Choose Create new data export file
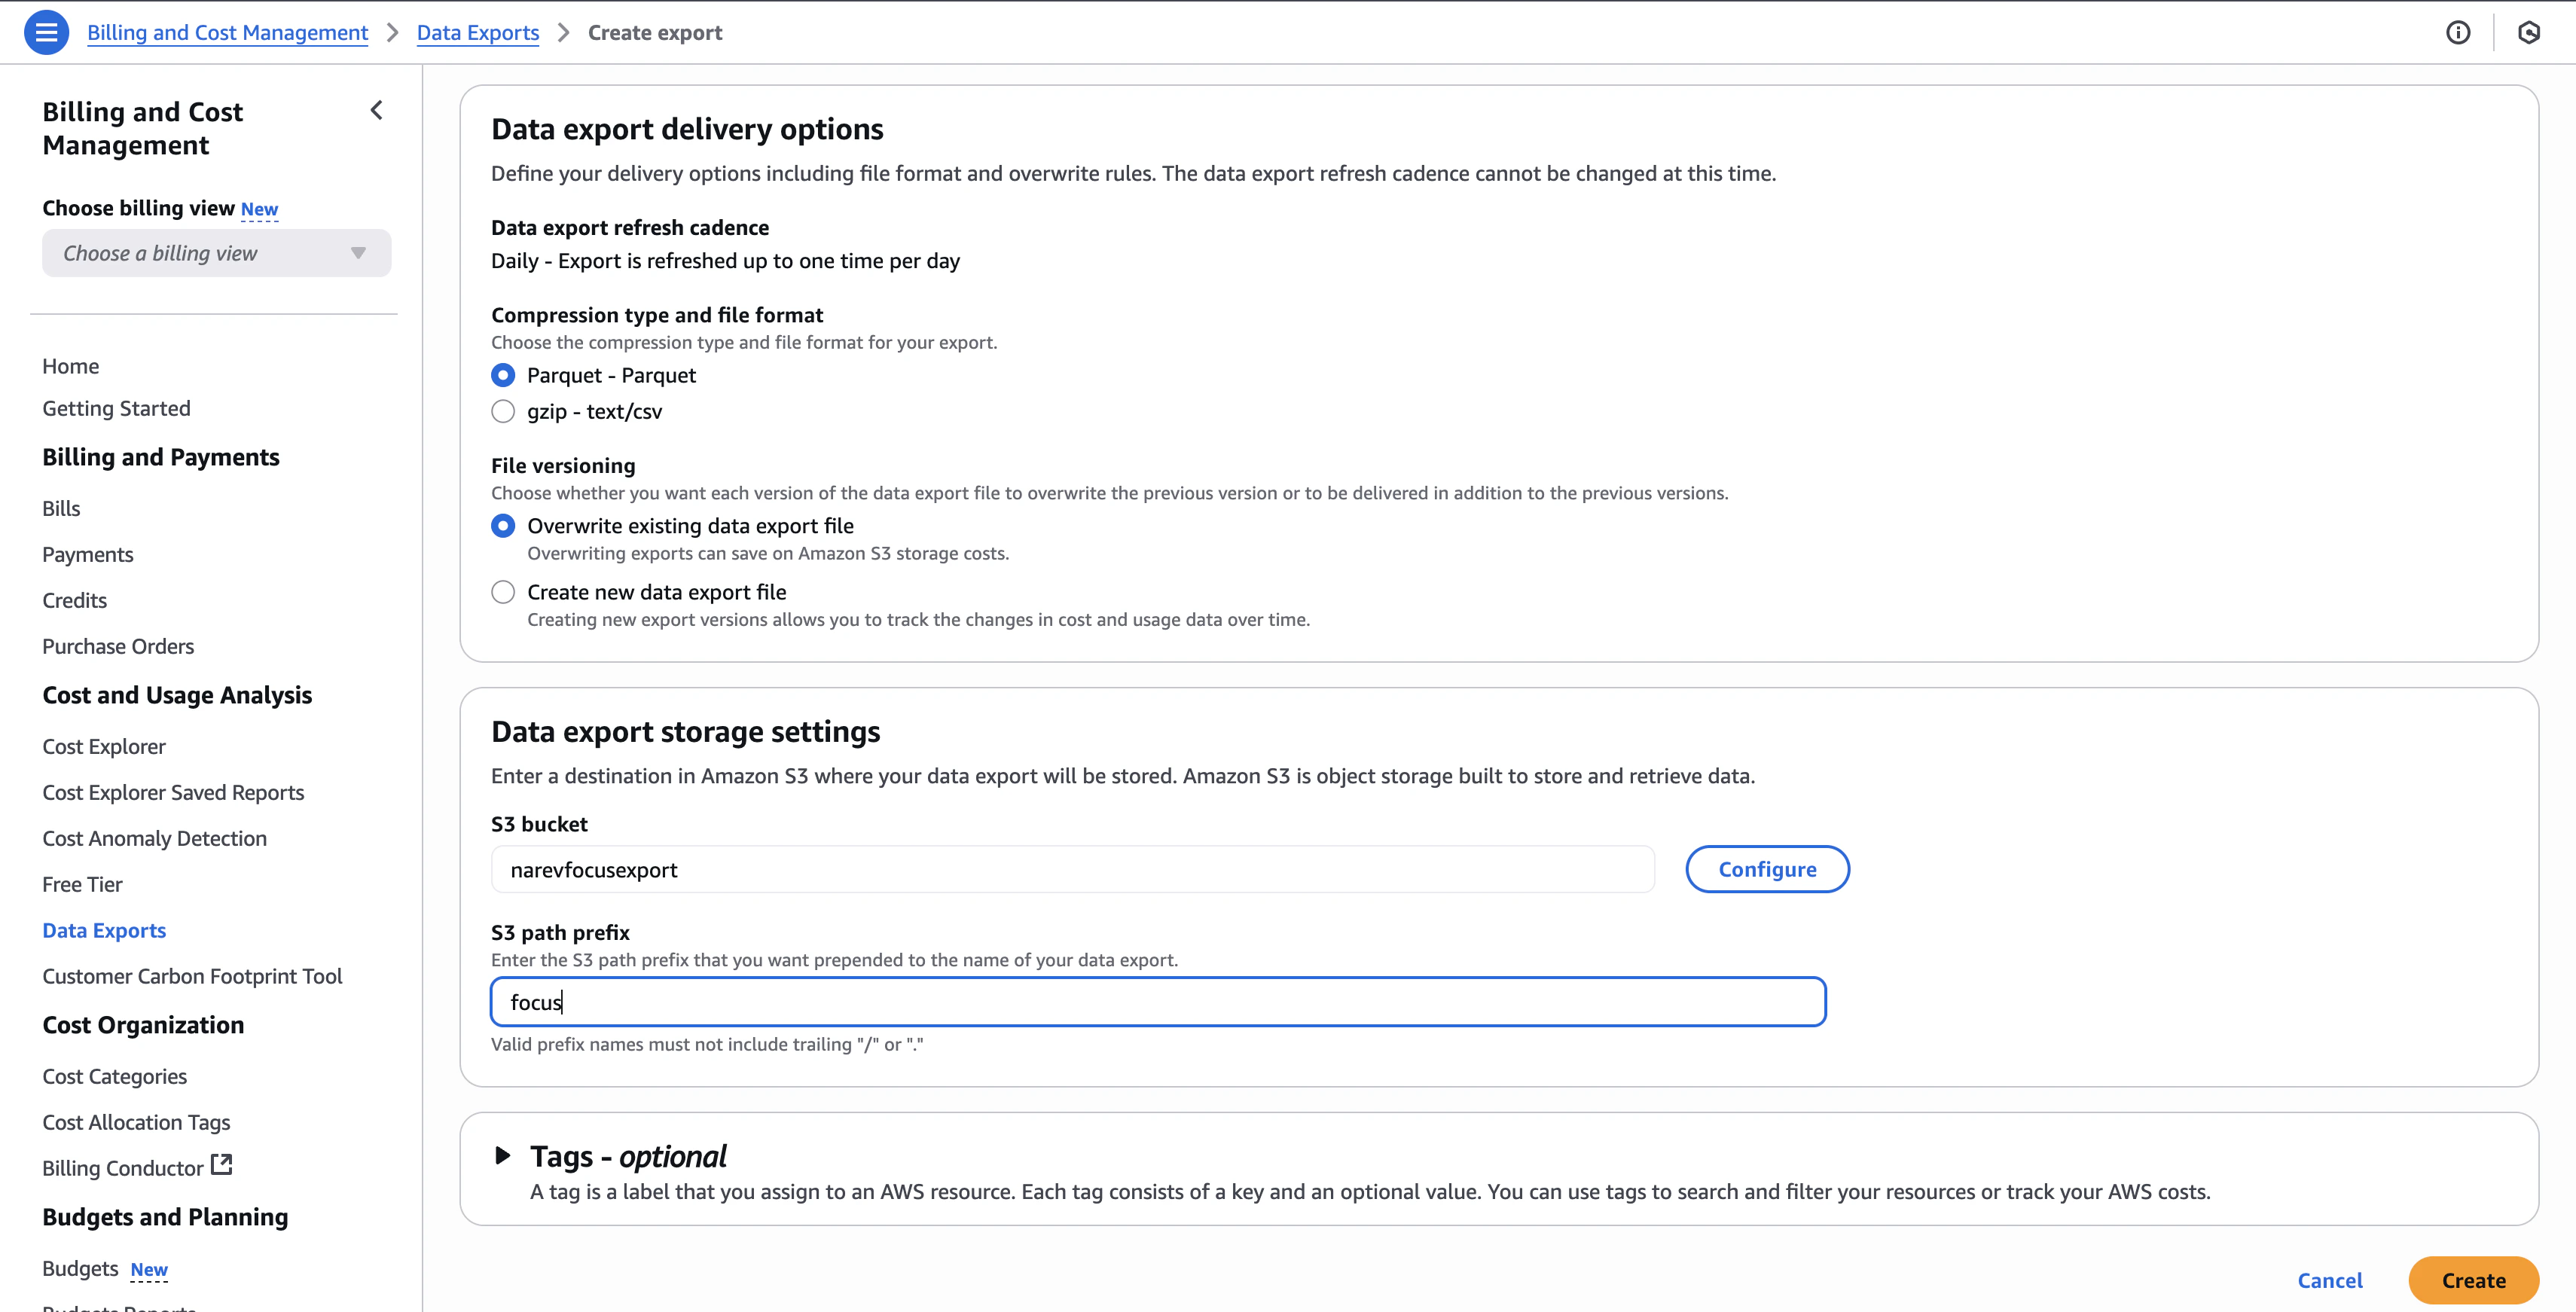This screenshot has width=2576, height=1312. 503,591
